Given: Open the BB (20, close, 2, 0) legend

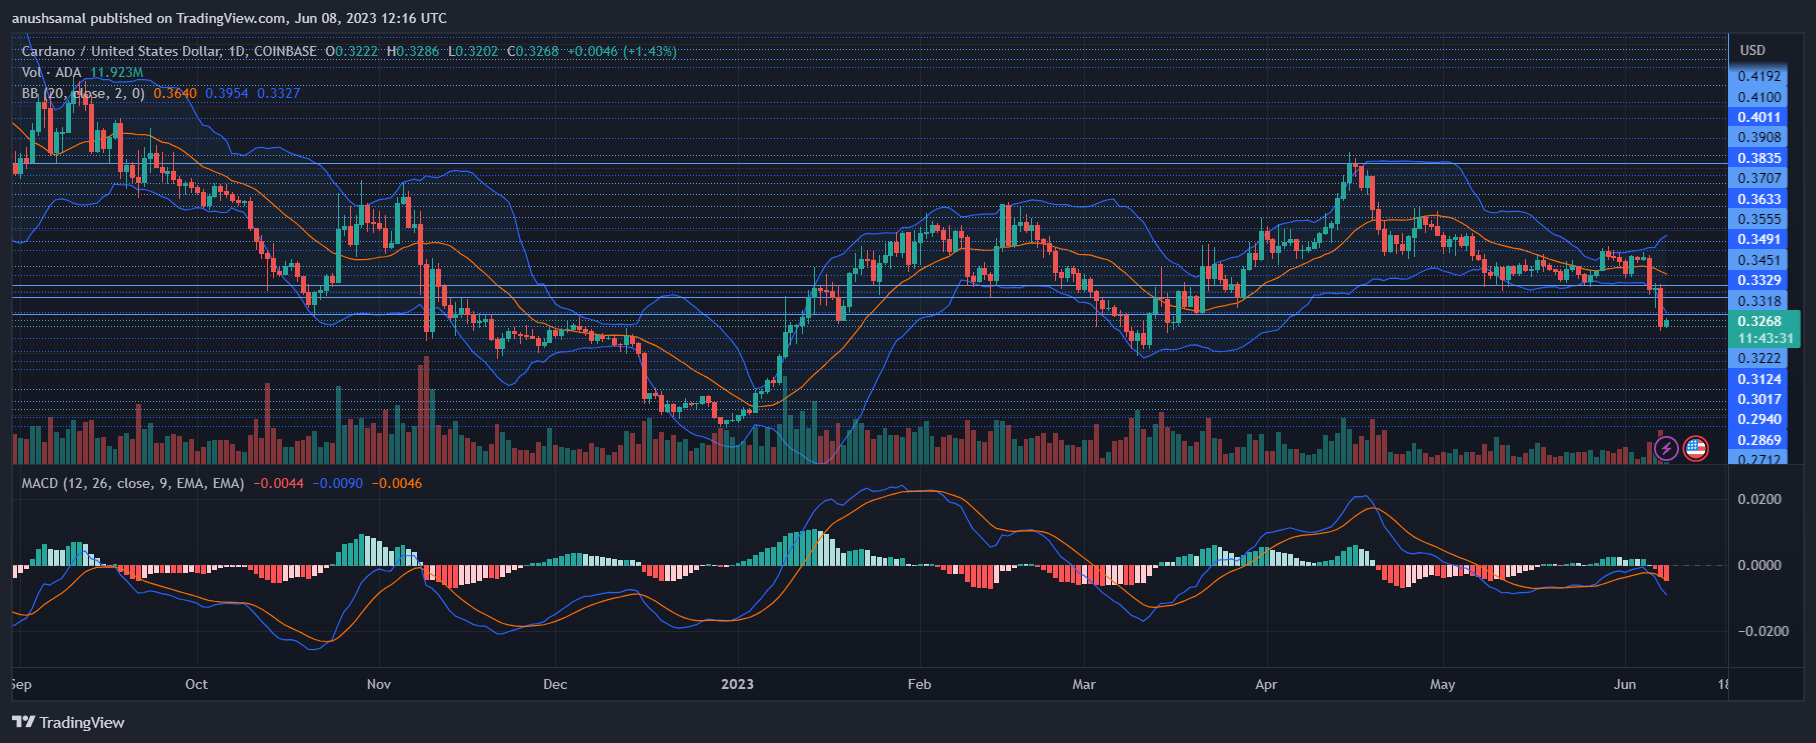Looking at the screenshot, I should pyautogui.click(x=83, y=93).
